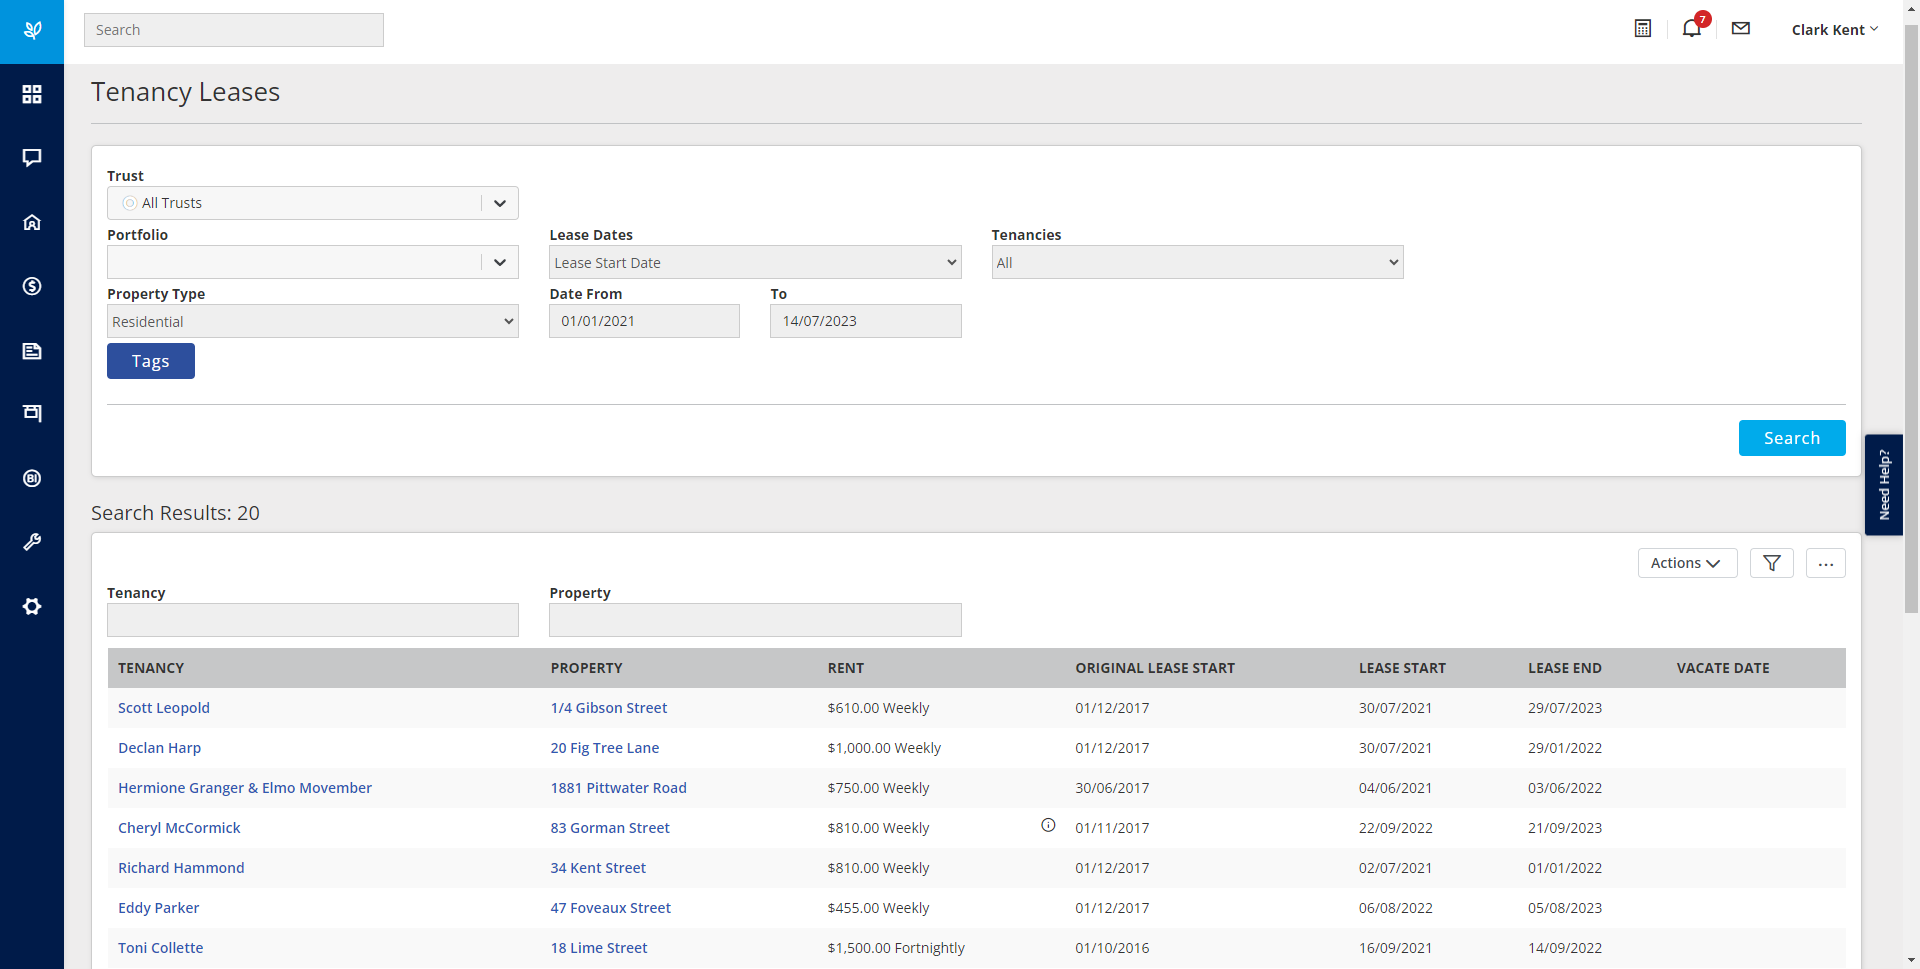This screenshot has width=1920, height=969.
Task: Open the Tenancies dropdown showing All
Action: tap(1196, 262)
